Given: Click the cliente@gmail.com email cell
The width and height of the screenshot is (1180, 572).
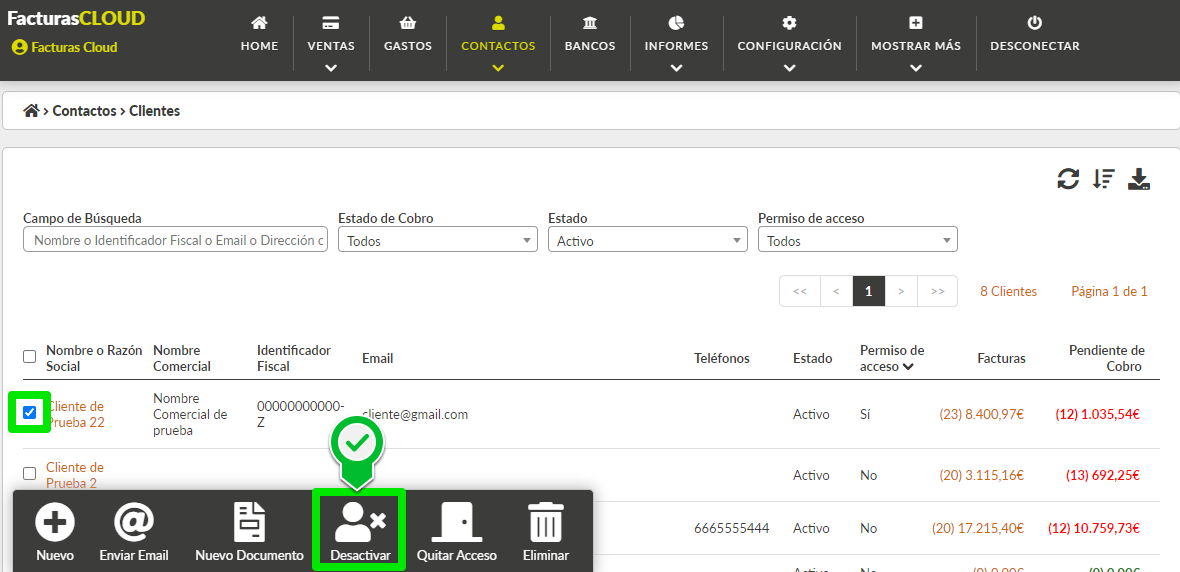Looking at the screenshot, I should pos(415,415).
